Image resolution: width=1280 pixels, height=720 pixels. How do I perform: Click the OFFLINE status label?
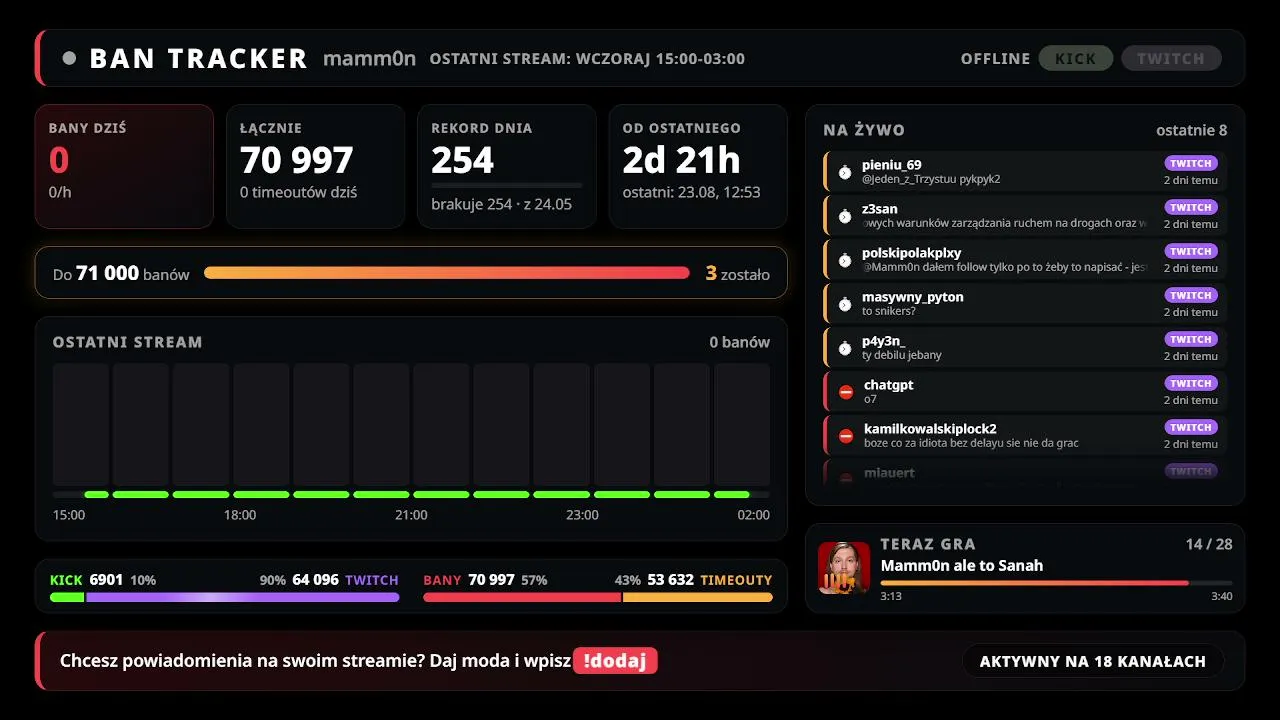coord(995,59)
